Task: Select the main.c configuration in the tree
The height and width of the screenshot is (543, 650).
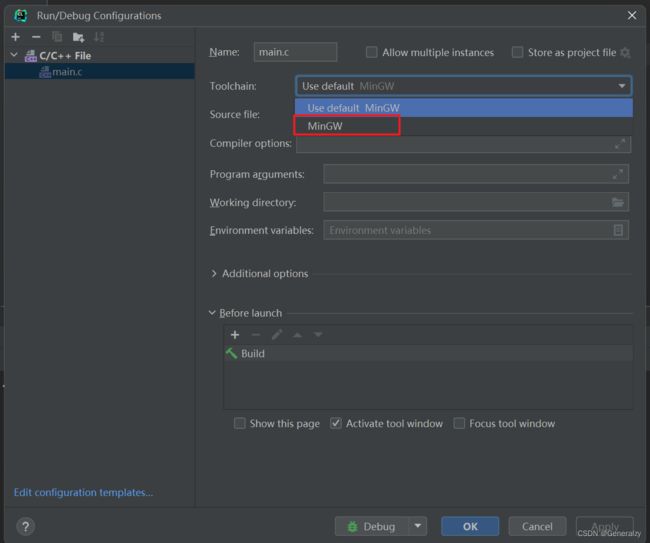Action: click(x=99, y=72)
